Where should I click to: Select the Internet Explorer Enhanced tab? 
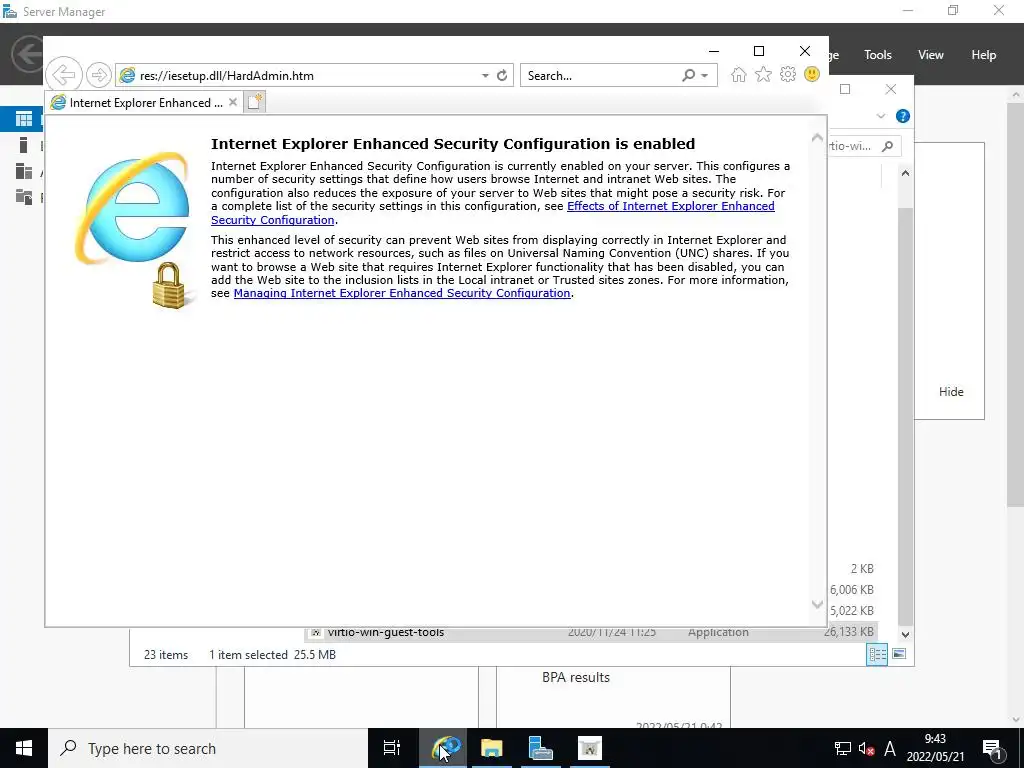tap(143, 103)
